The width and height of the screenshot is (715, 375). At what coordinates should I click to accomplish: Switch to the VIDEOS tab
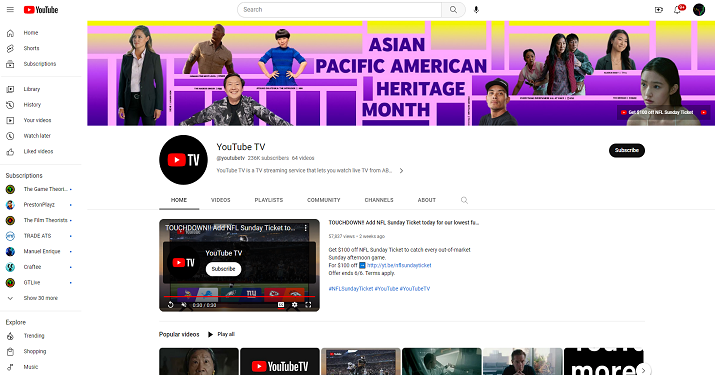coord(221,200)
